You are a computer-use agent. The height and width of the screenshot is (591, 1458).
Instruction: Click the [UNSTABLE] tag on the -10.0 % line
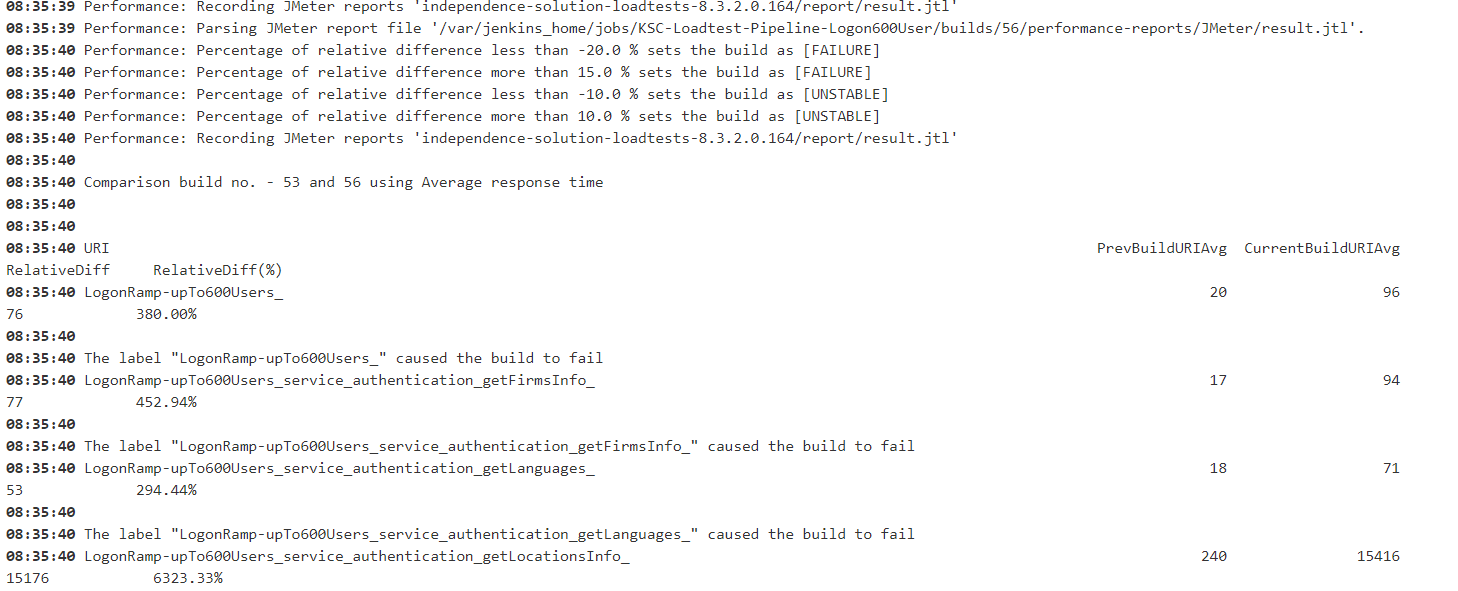tap(845, 94)
